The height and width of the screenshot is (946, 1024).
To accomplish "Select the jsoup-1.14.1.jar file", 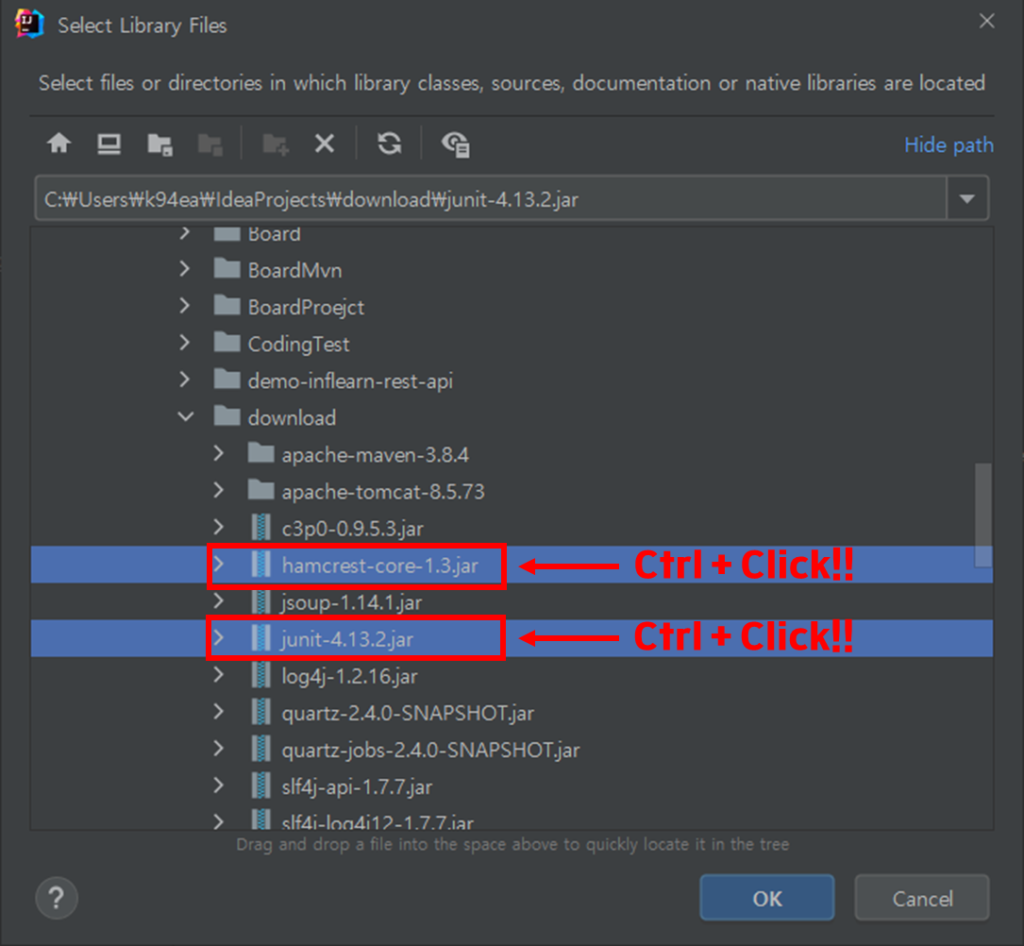I will pos(351,602).
